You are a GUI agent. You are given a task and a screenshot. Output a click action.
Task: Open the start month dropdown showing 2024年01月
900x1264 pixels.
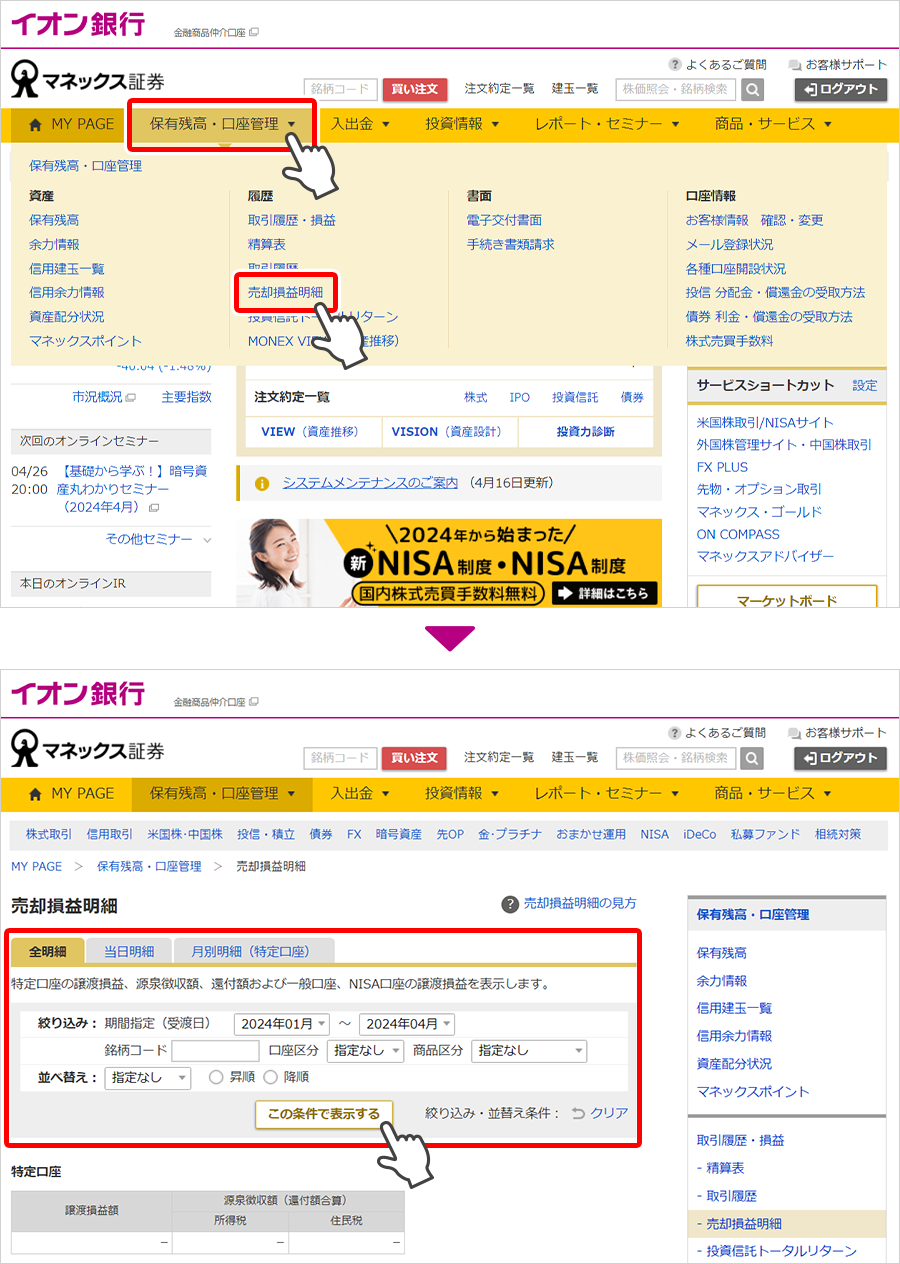point(281,1024)
